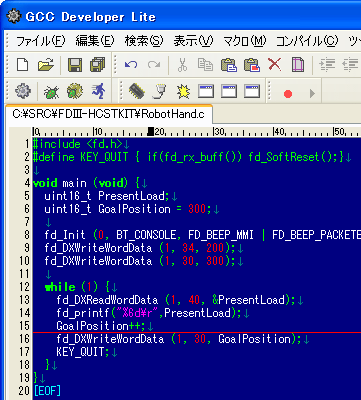Undo the last edit
The width and height of the screenshot is (361, 400).
click(x=131, y=64)
